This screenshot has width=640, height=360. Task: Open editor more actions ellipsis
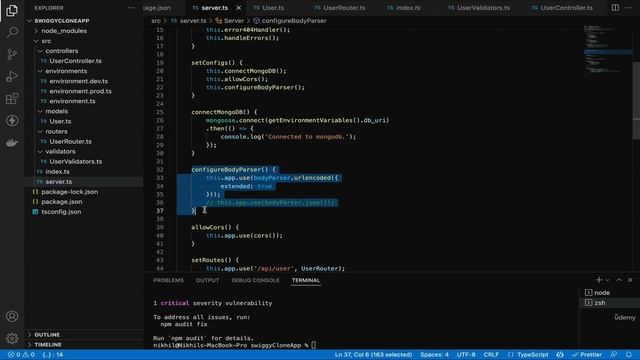pos(629,8)
